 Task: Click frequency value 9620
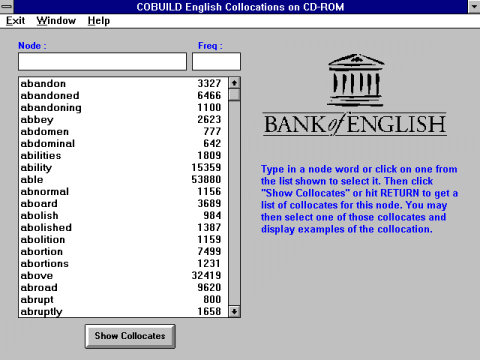[x=209, y=287]
